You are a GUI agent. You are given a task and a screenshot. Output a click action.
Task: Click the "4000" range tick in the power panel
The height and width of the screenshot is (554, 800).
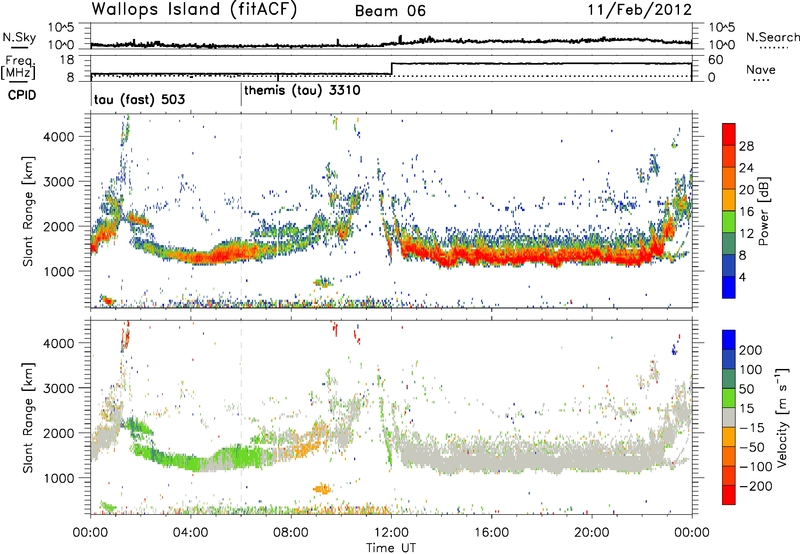pos(59,137)
